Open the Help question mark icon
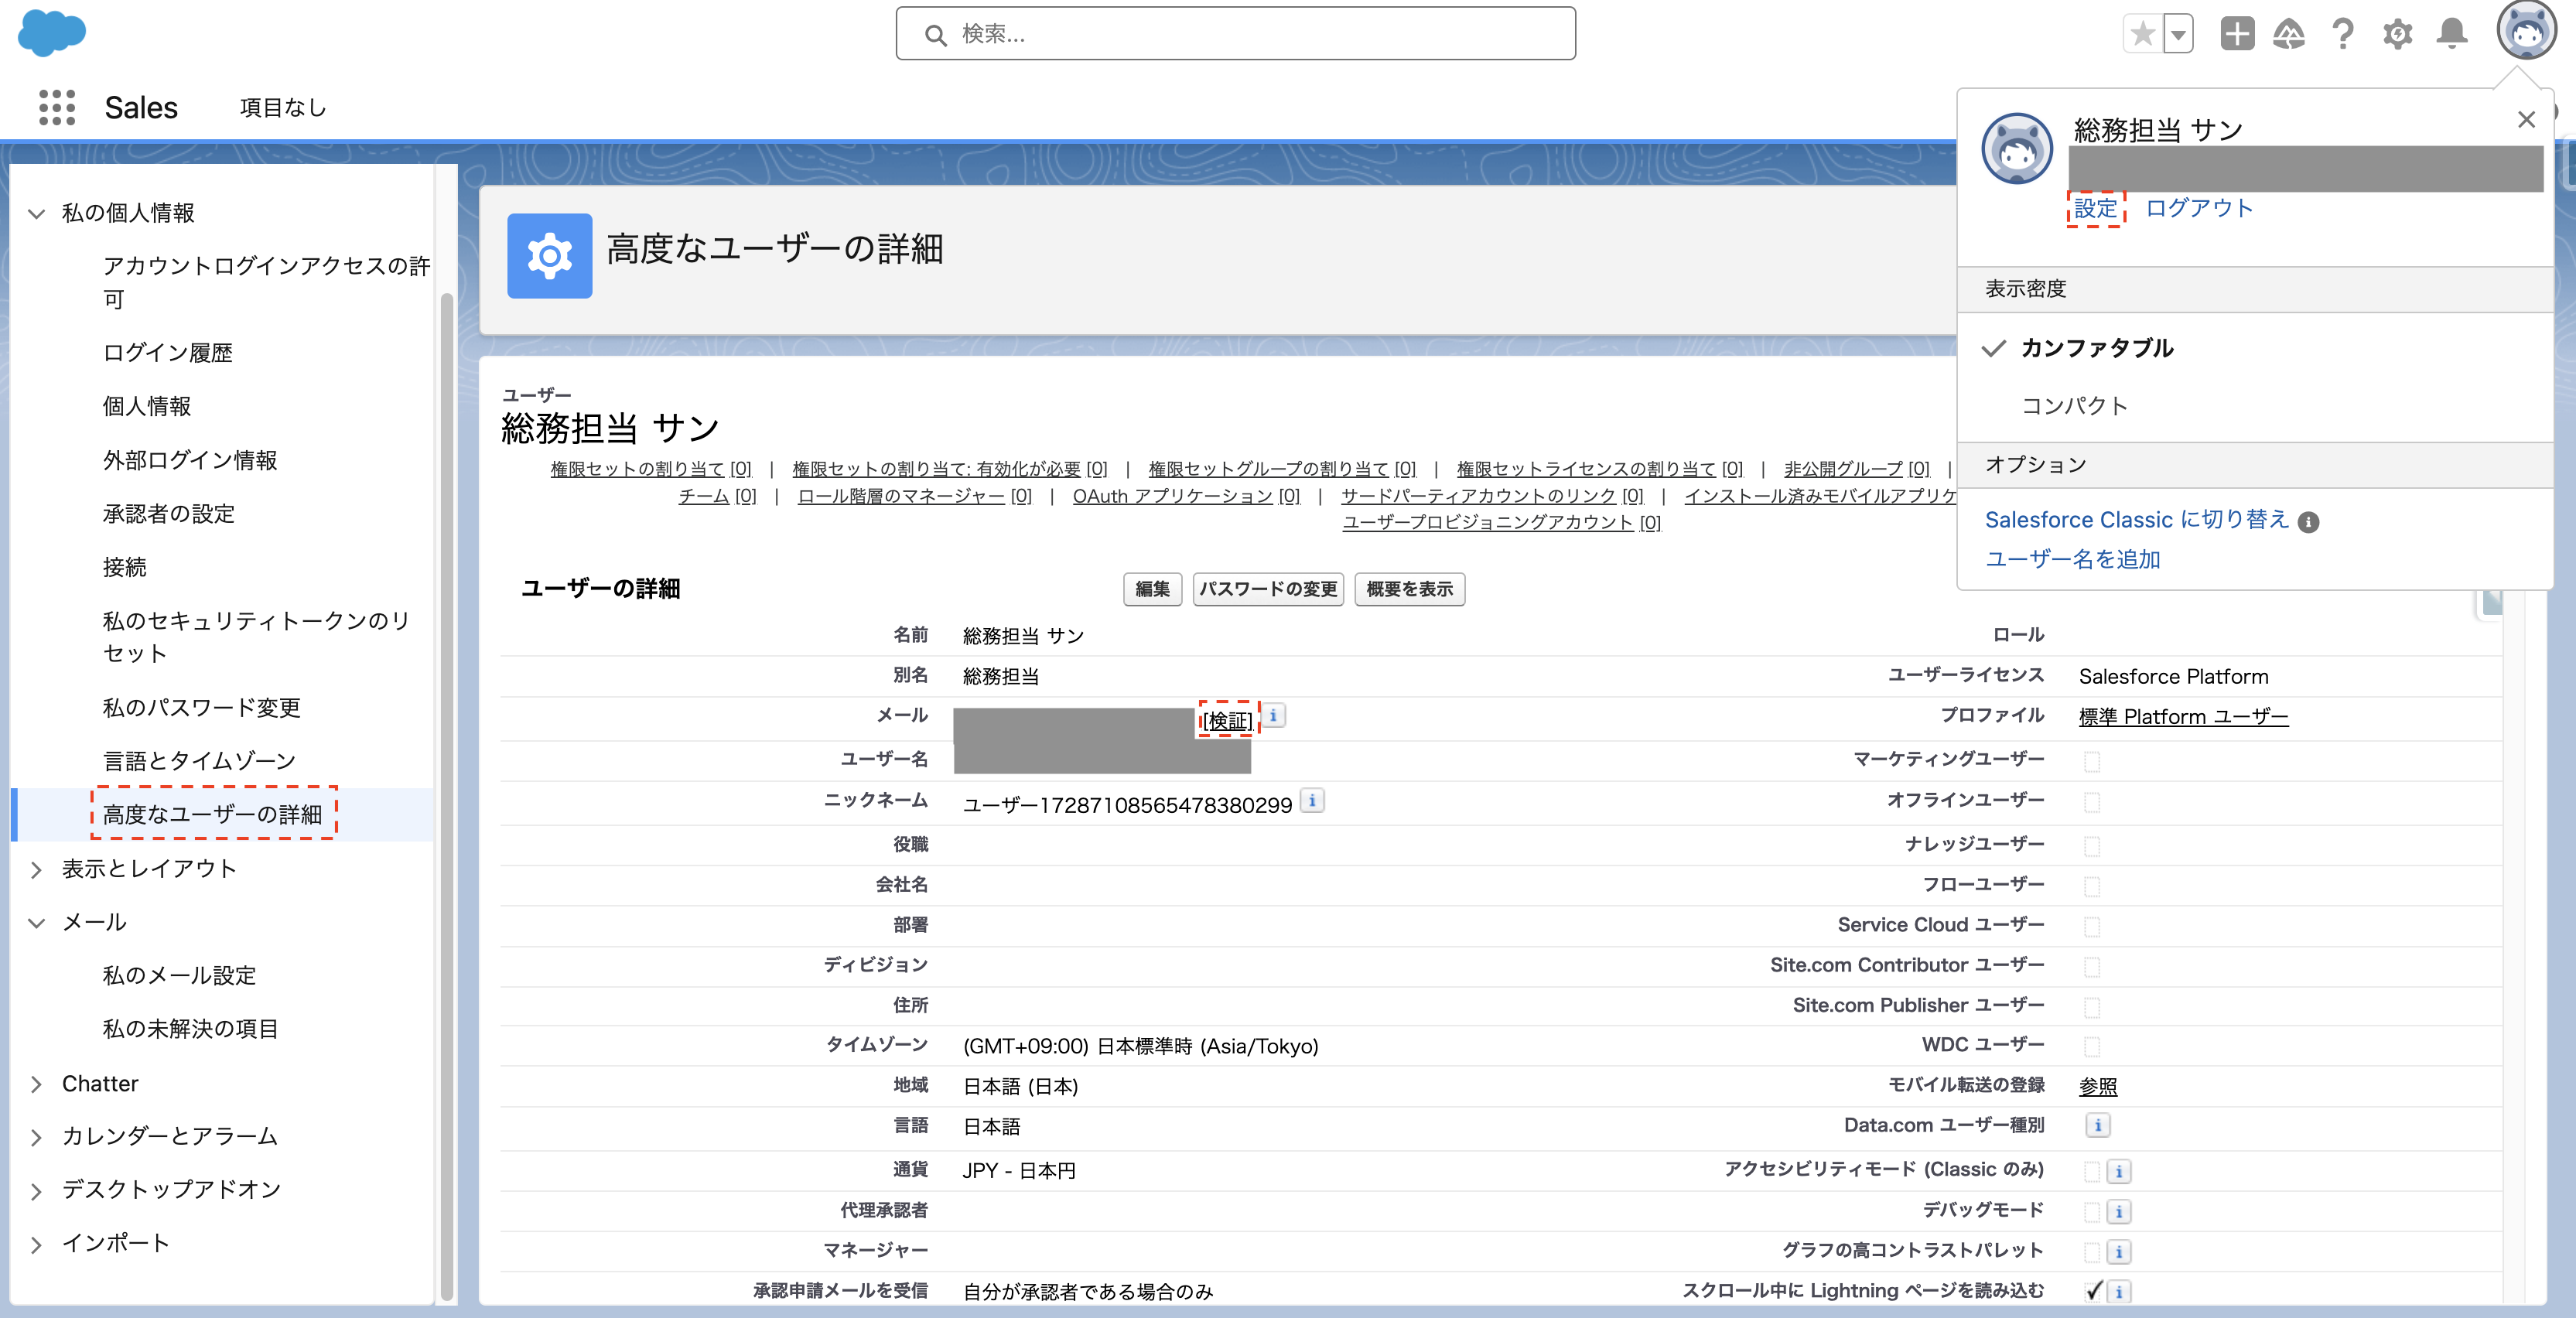 click(x=2342, y=34)
